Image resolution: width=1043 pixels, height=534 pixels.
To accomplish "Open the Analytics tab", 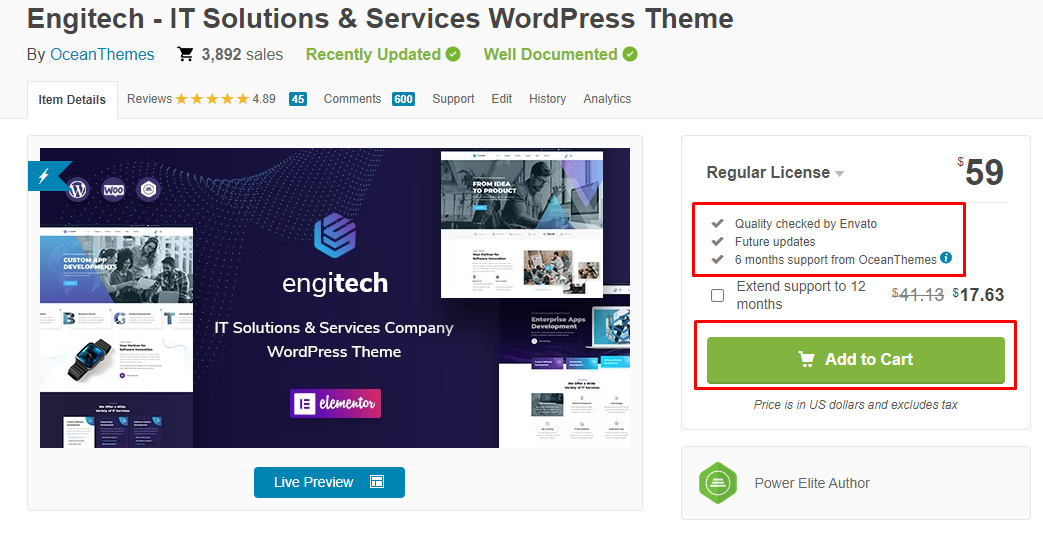I will click(607, 98).
